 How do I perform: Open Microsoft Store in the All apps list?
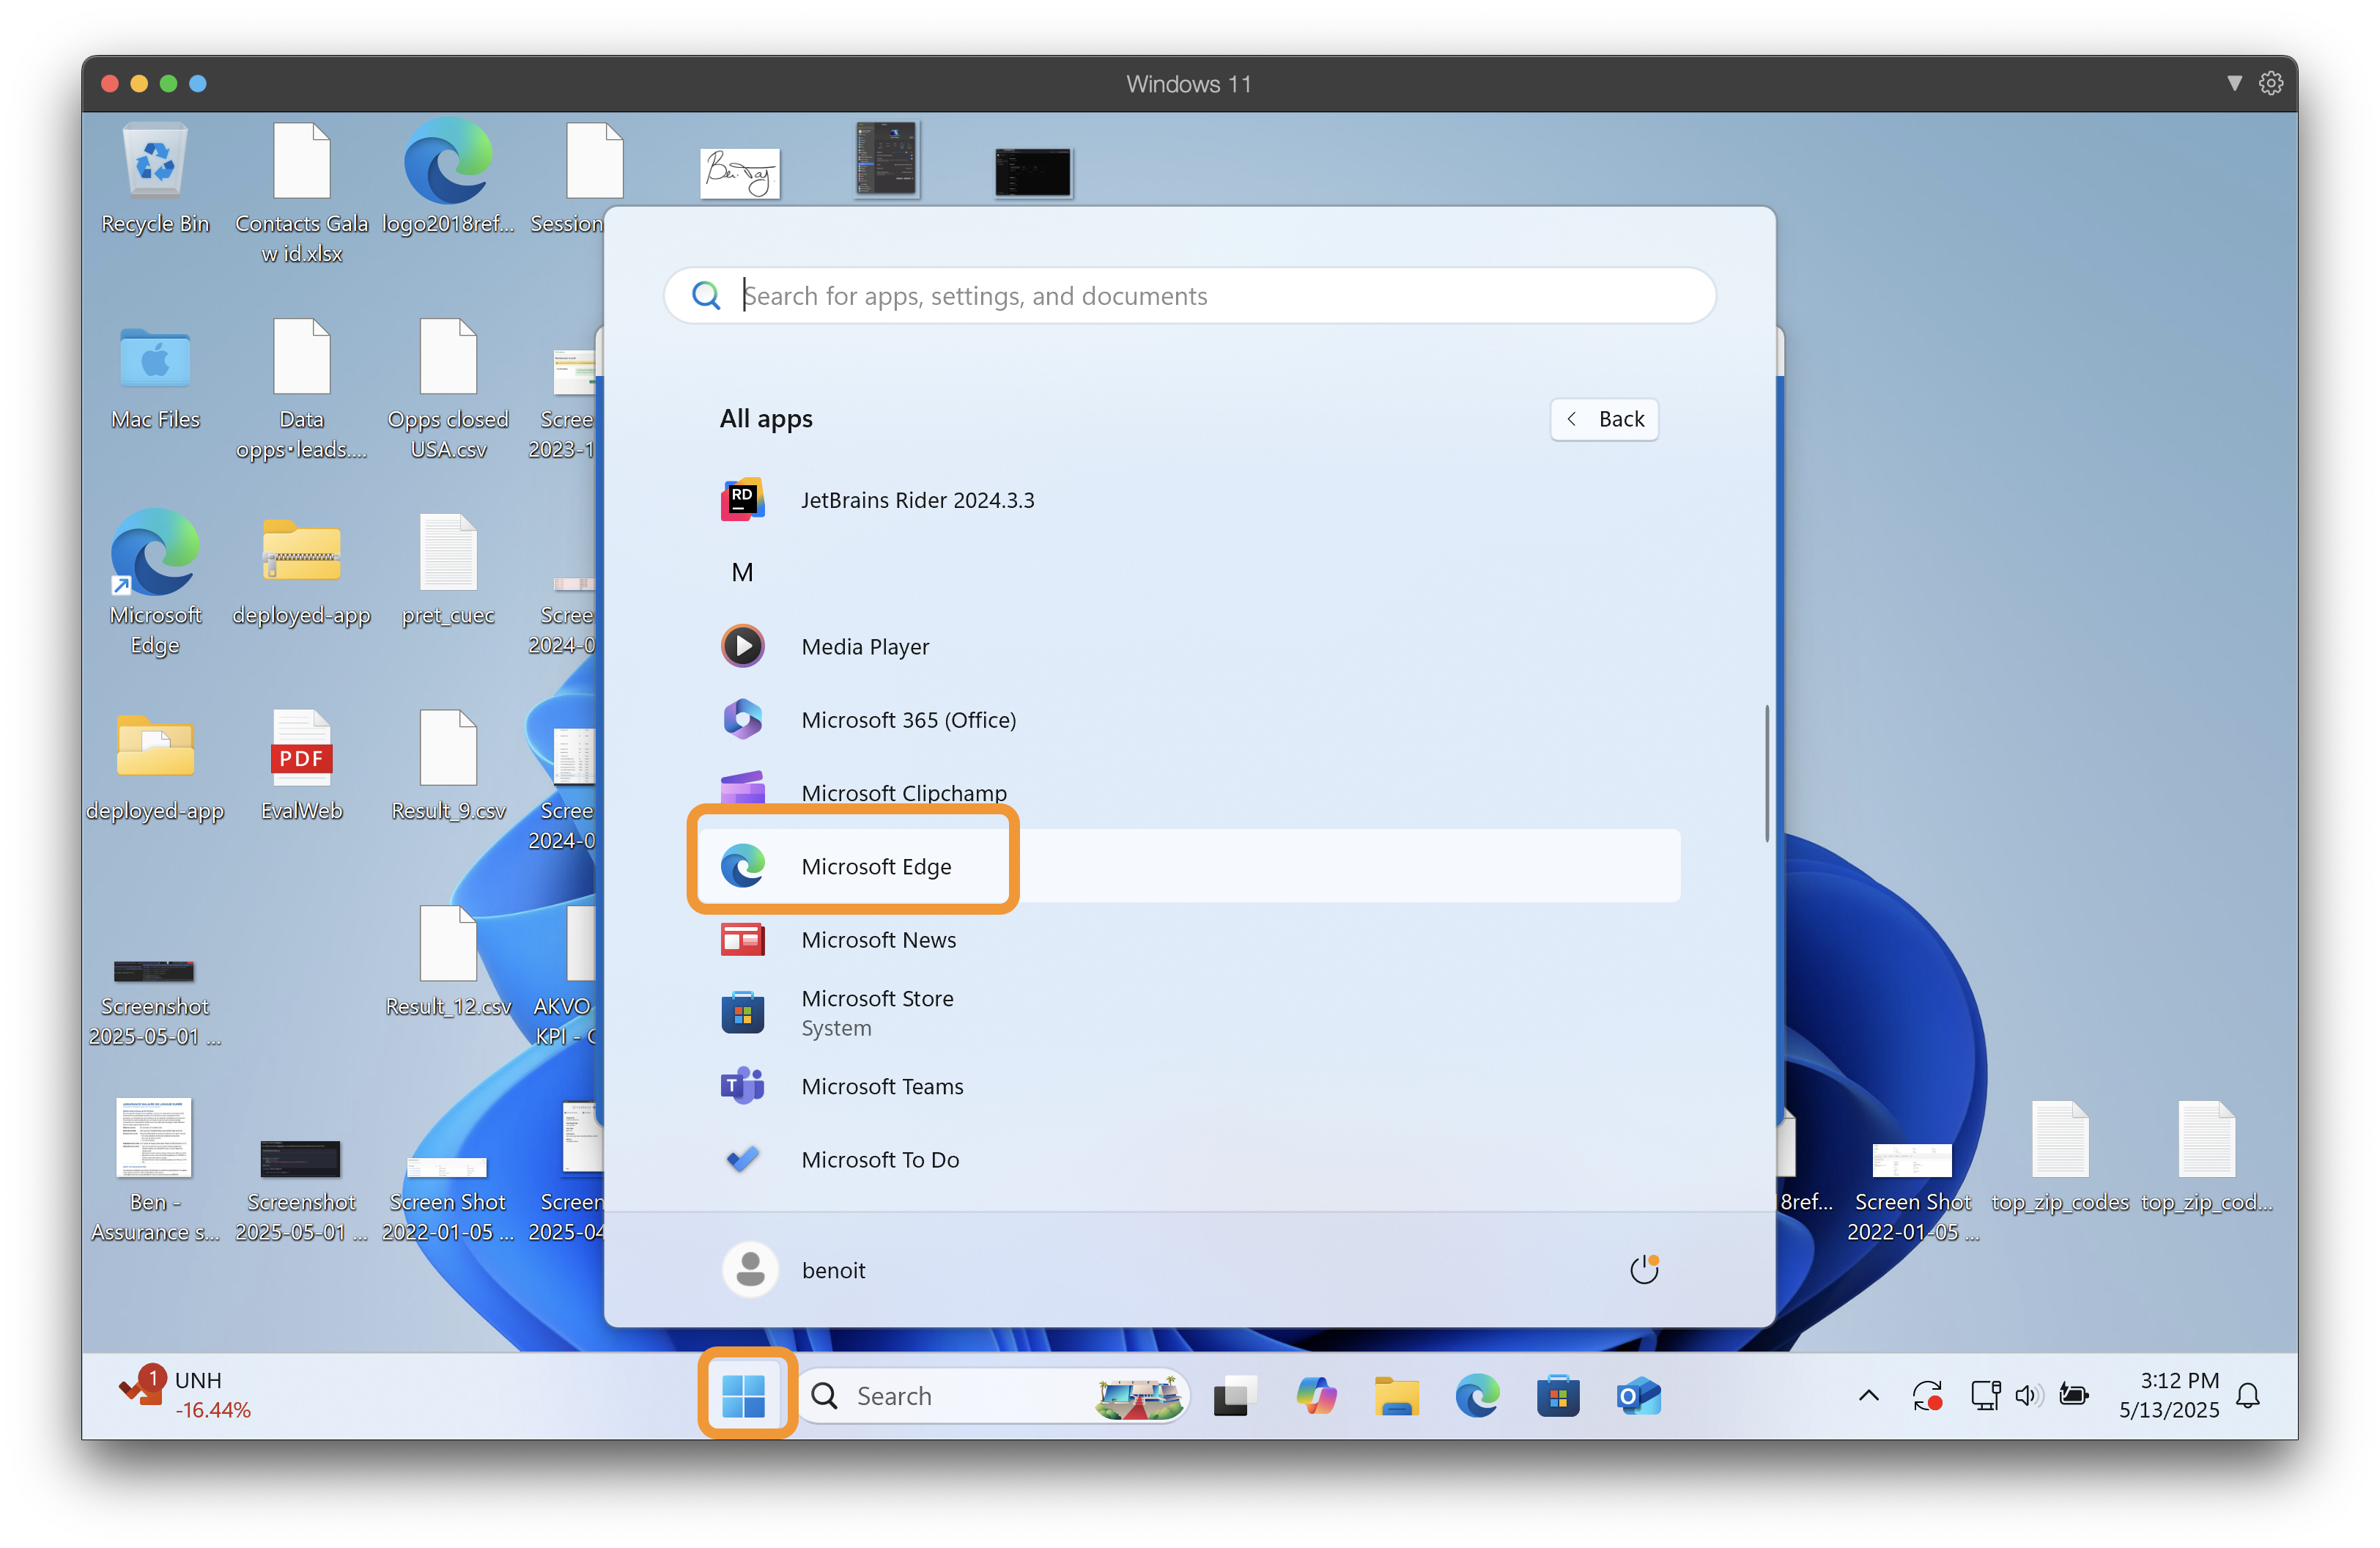coord(1189,1012)
